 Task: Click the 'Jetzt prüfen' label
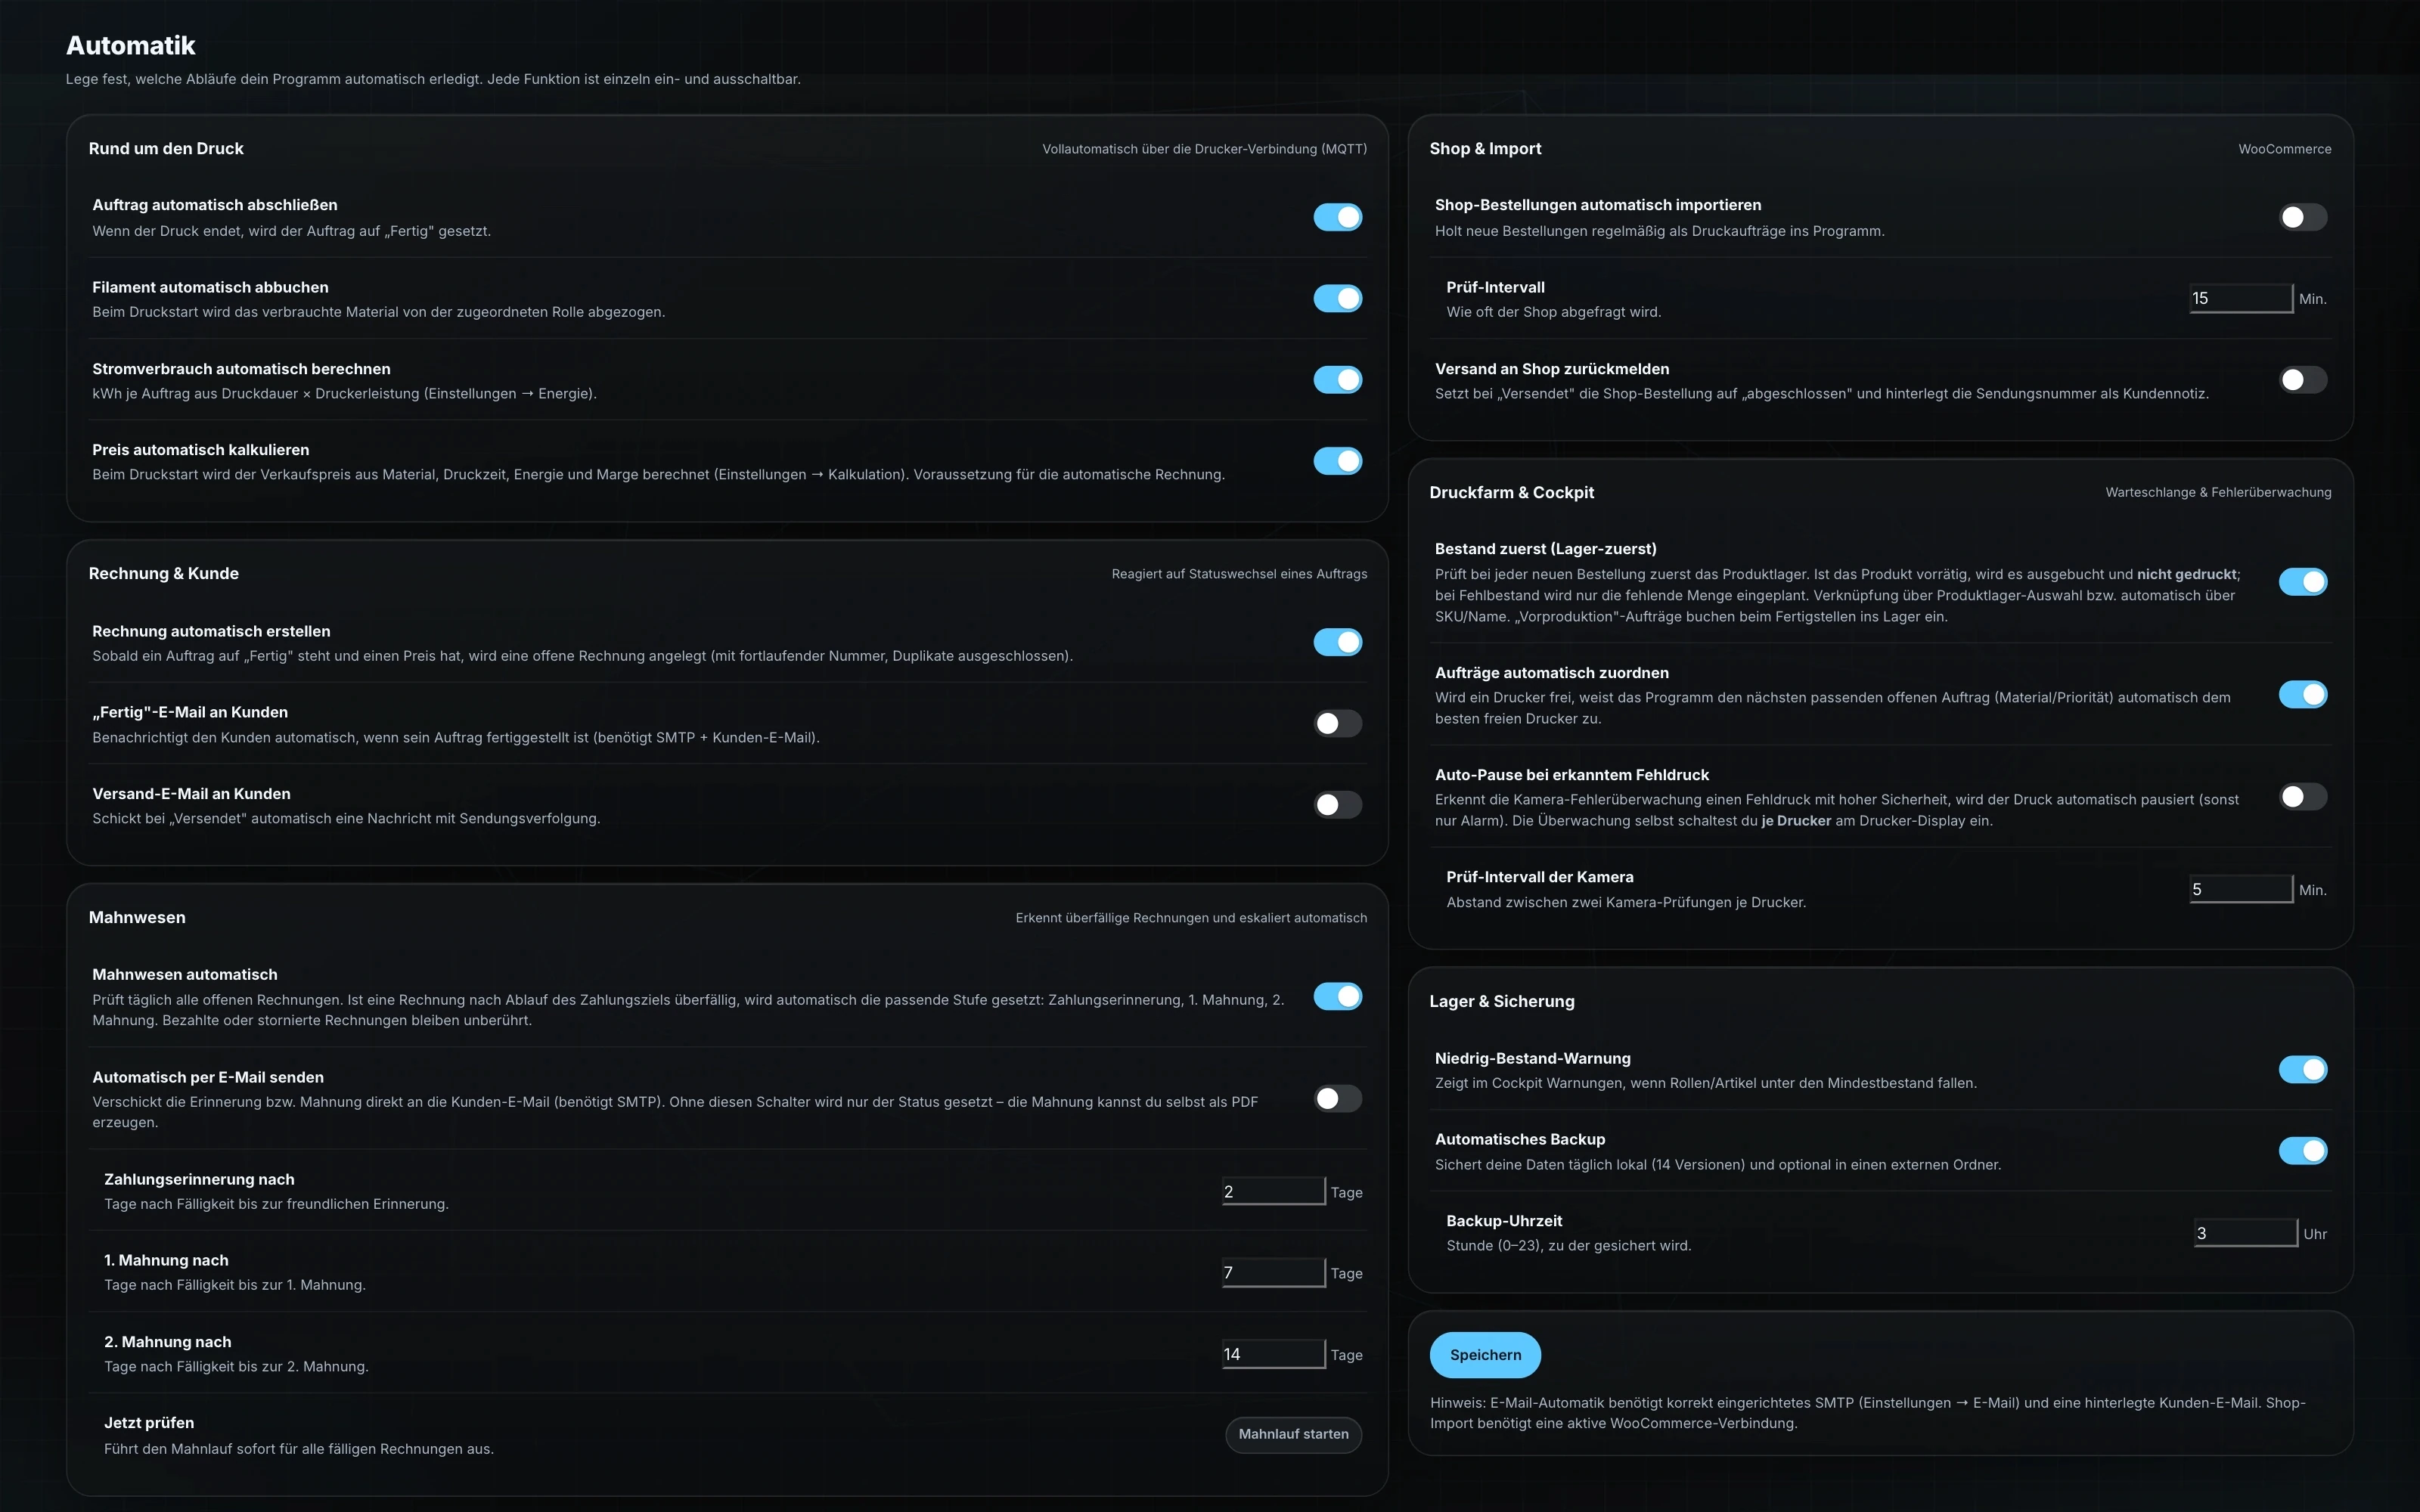coord(149,1423)
